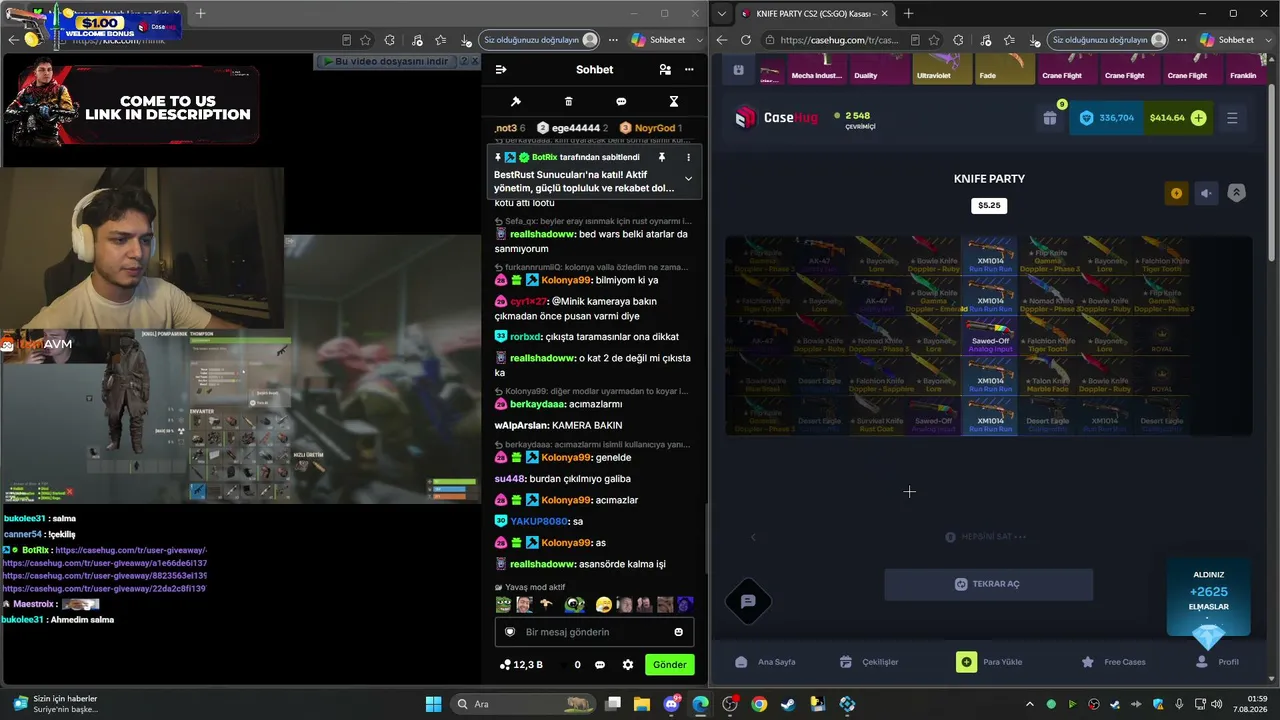Screen dimensions: 1280x720
Task: Click the TEKRAR AÇ button
Action: pos(988,584)
